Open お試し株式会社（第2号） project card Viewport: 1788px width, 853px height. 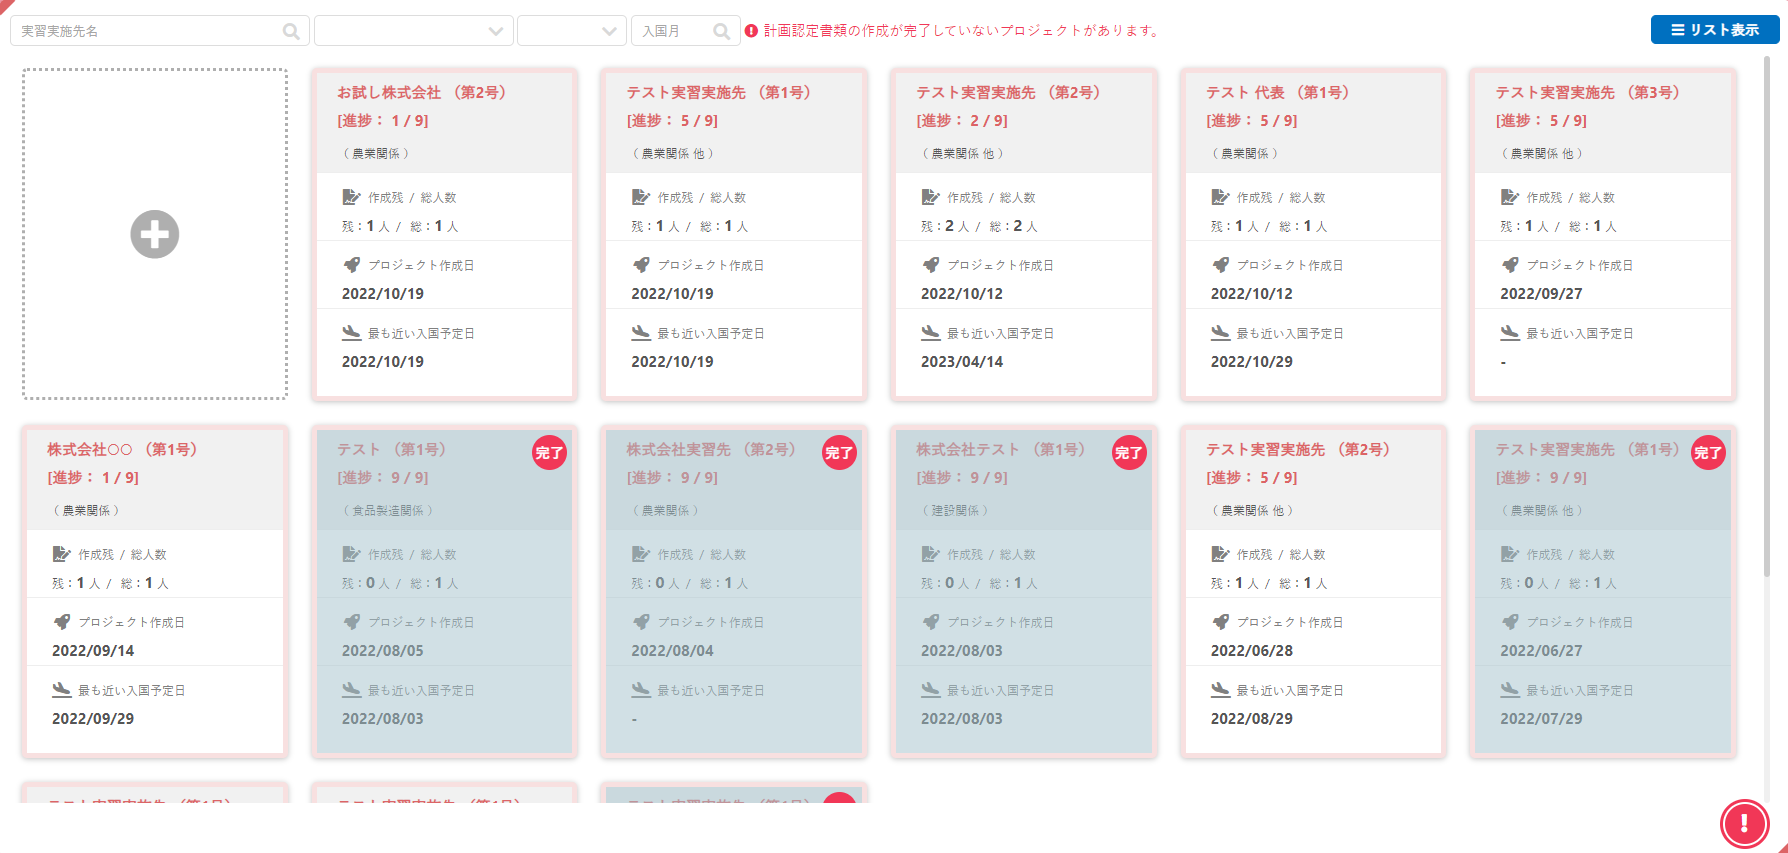(x=444, y=92)
